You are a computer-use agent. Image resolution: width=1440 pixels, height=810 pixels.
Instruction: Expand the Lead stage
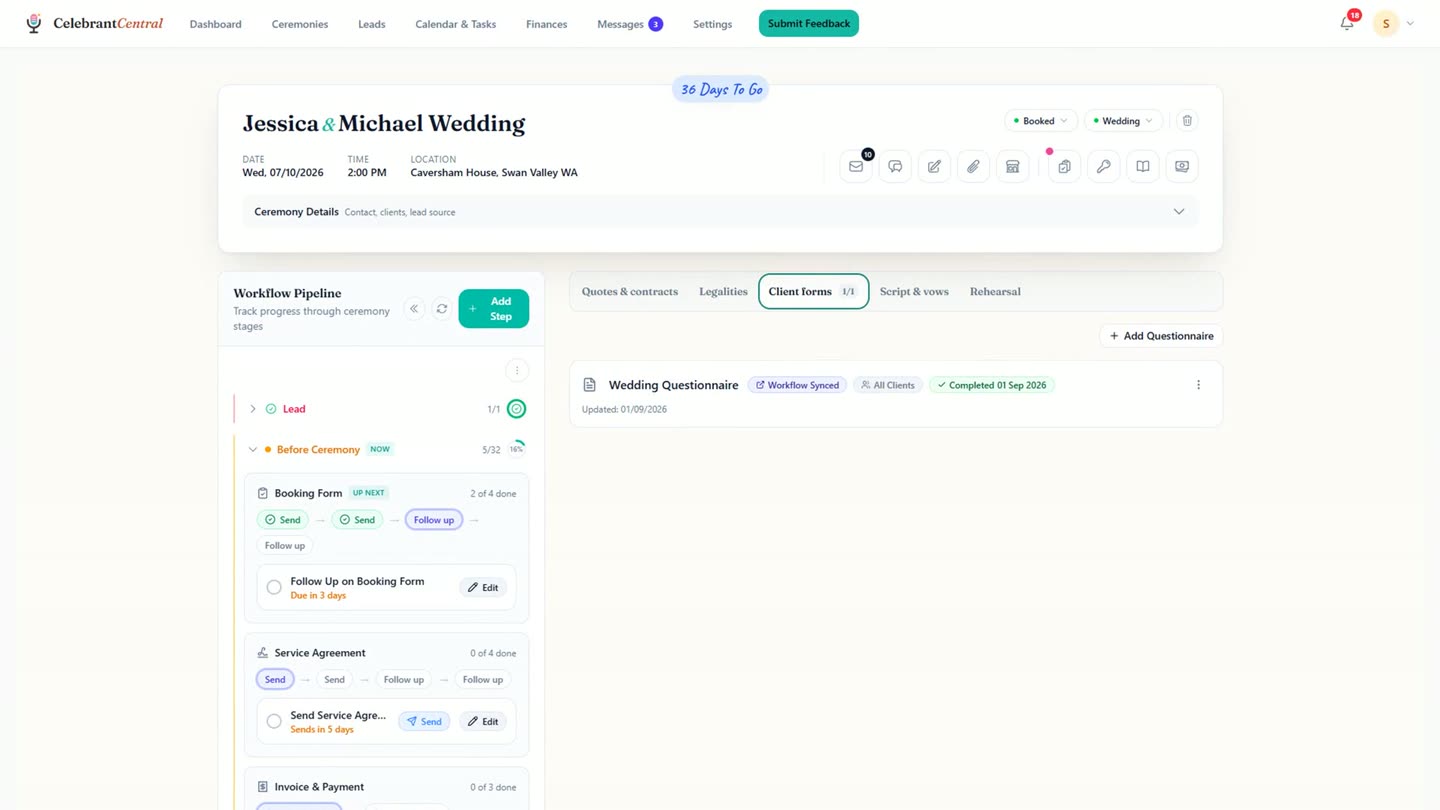click(253, 409)
